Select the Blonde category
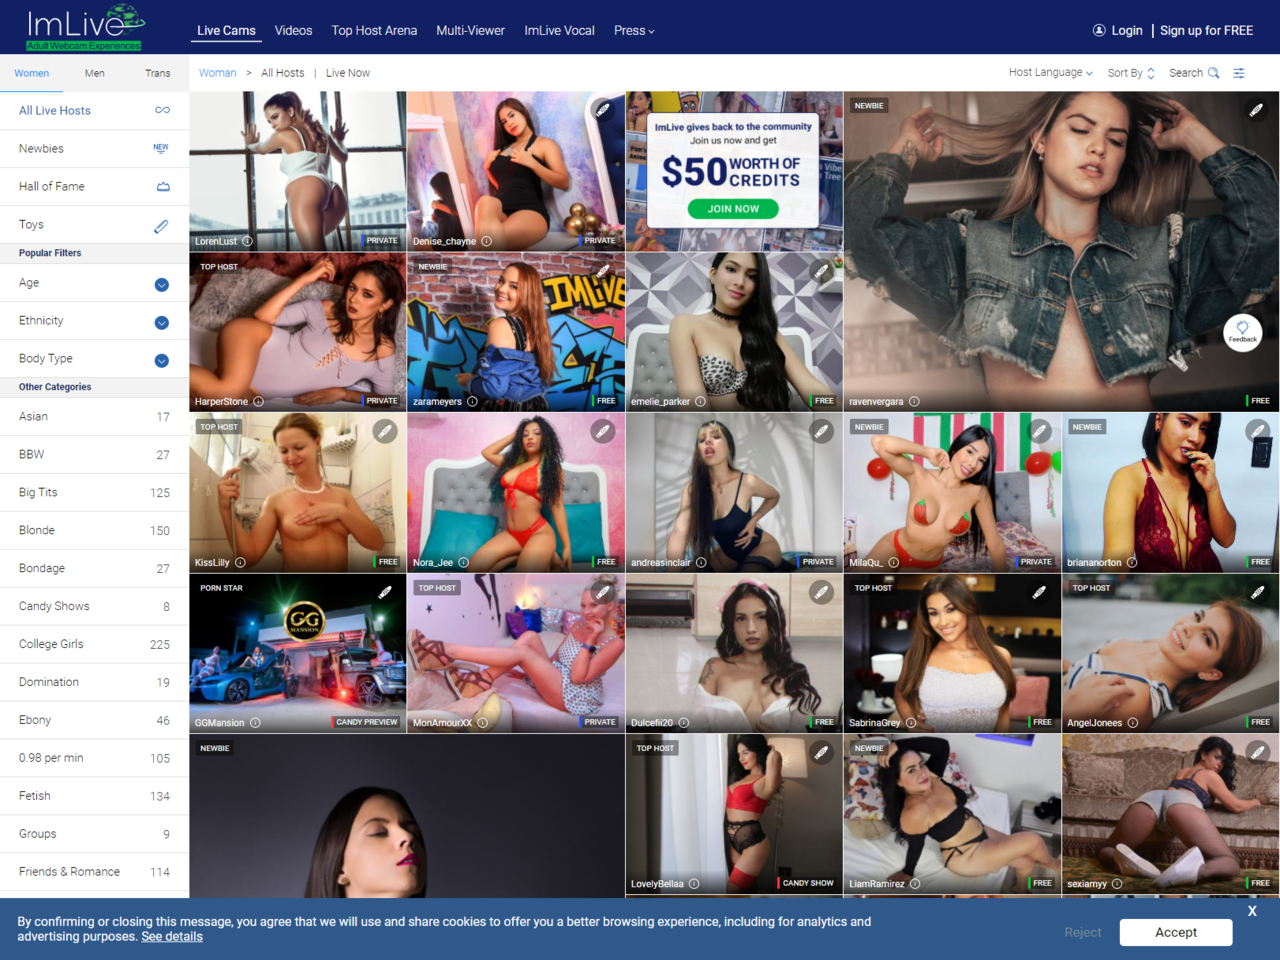The width and height of the screenshot is (1280, 960). tap(94, 530)
